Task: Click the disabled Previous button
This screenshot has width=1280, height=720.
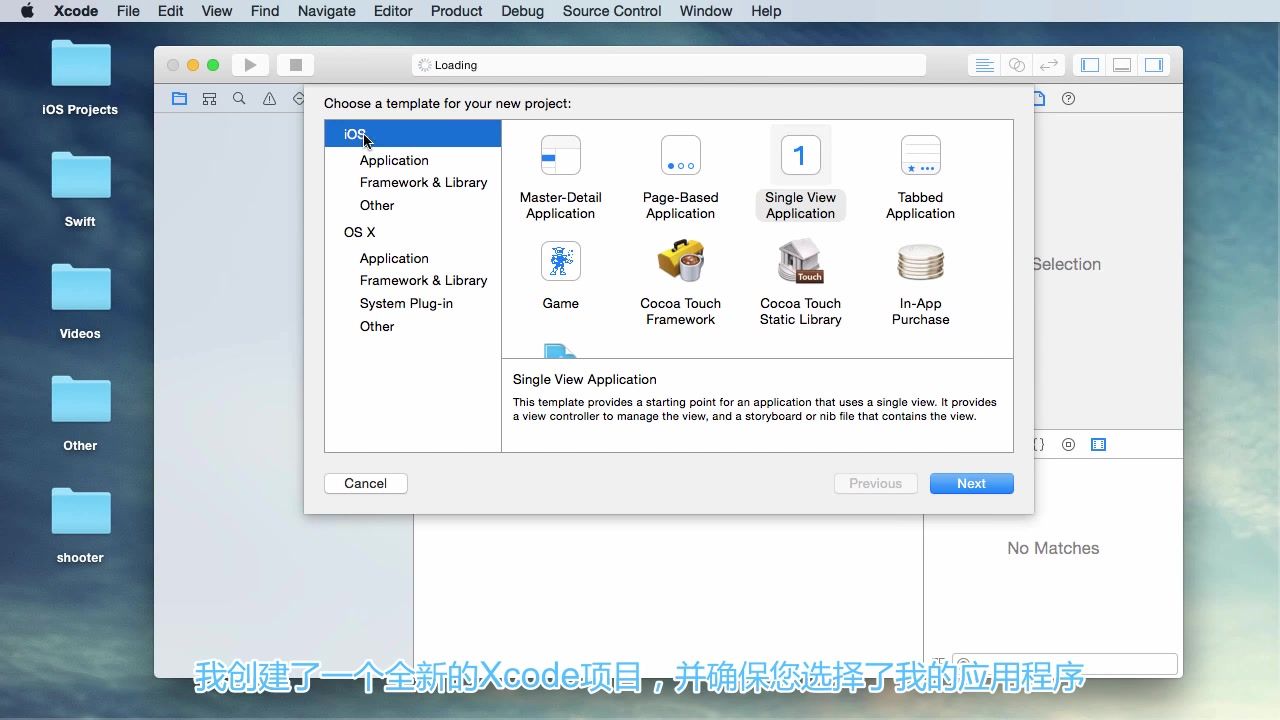Action: click(875, 483)
